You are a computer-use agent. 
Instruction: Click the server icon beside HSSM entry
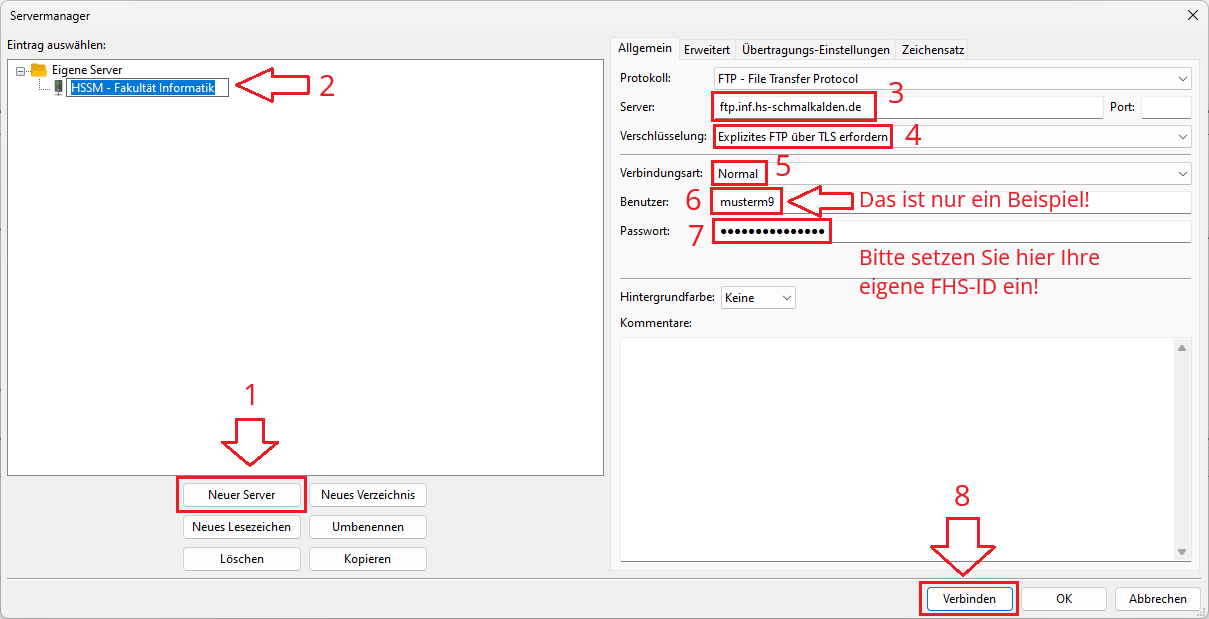(x=58, y=88)
